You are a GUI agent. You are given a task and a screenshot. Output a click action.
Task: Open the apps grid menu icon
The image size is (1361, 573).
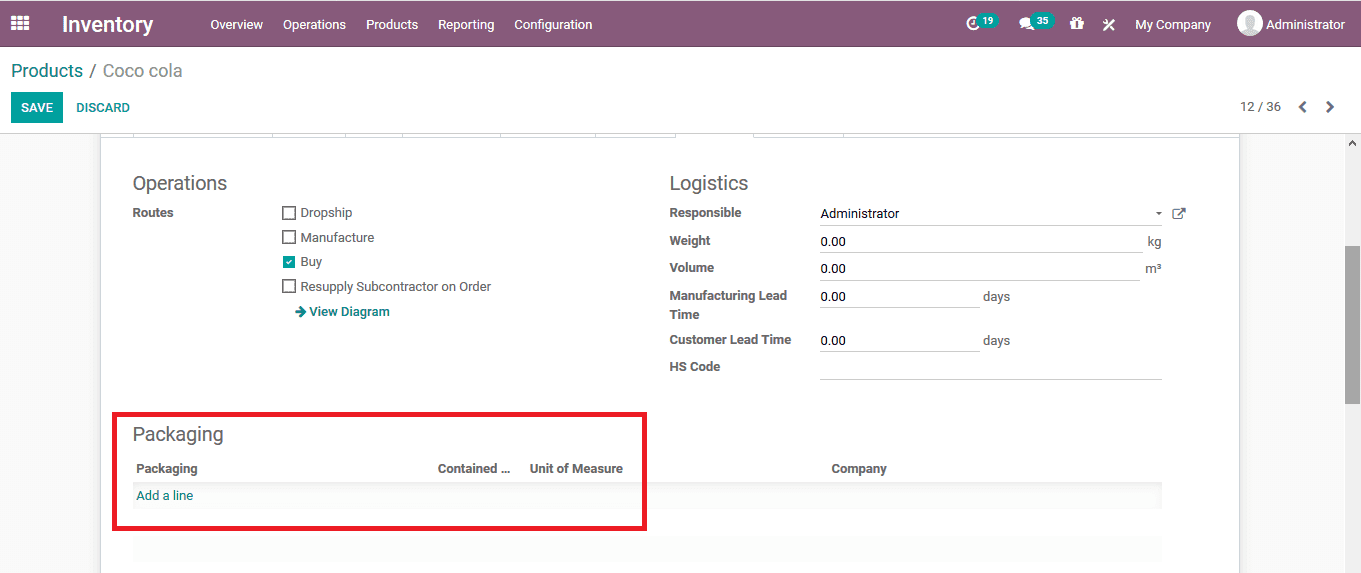click(20, 23)
